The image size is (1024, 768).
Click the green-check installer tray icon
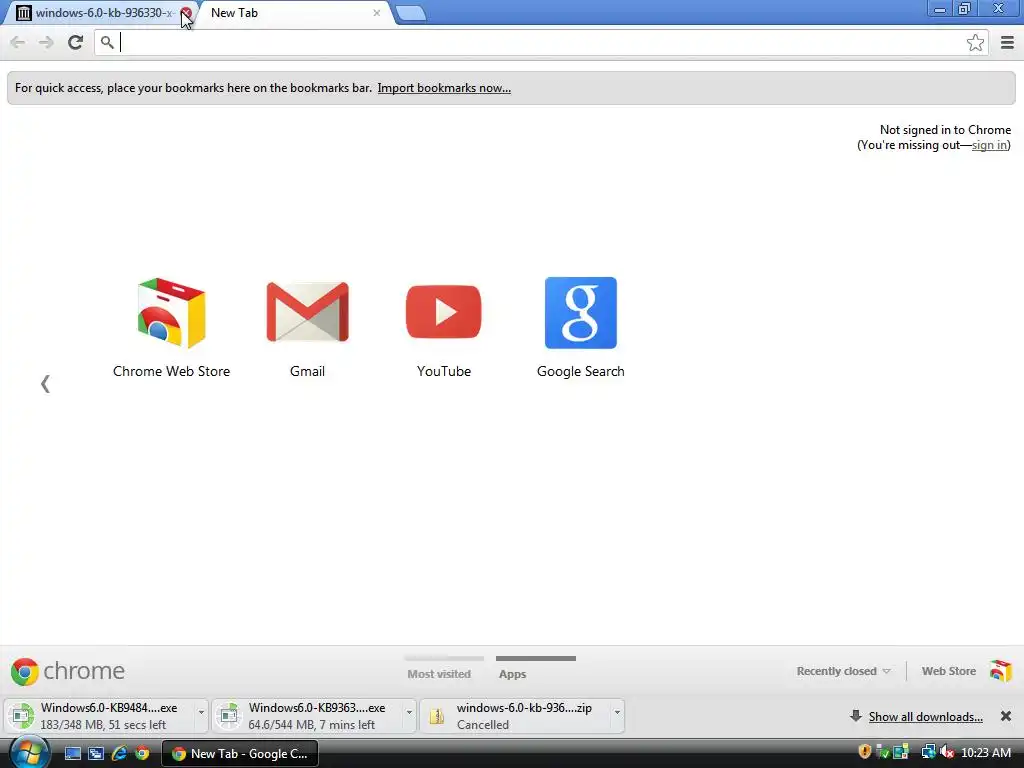tap(882, 752)
